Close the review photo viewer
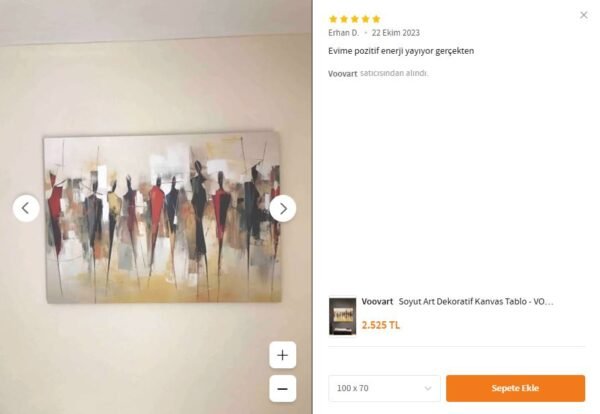The image size is (600, 414). point(584,15)
